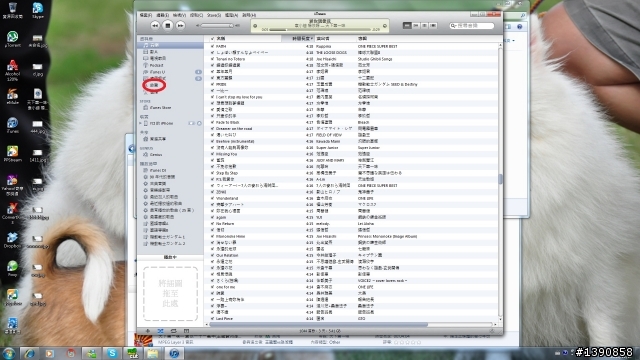This screenshot has height=360, width=640.
Task: Uncheck the Last Piece checkbox
Action: point(212,319)
